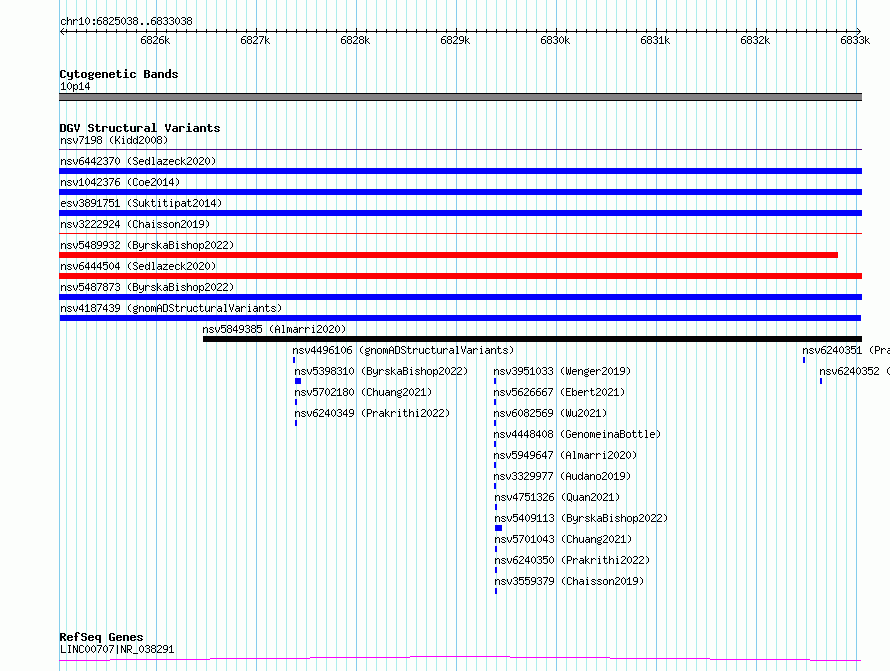Open the RefSeq Genes track title

101,637
